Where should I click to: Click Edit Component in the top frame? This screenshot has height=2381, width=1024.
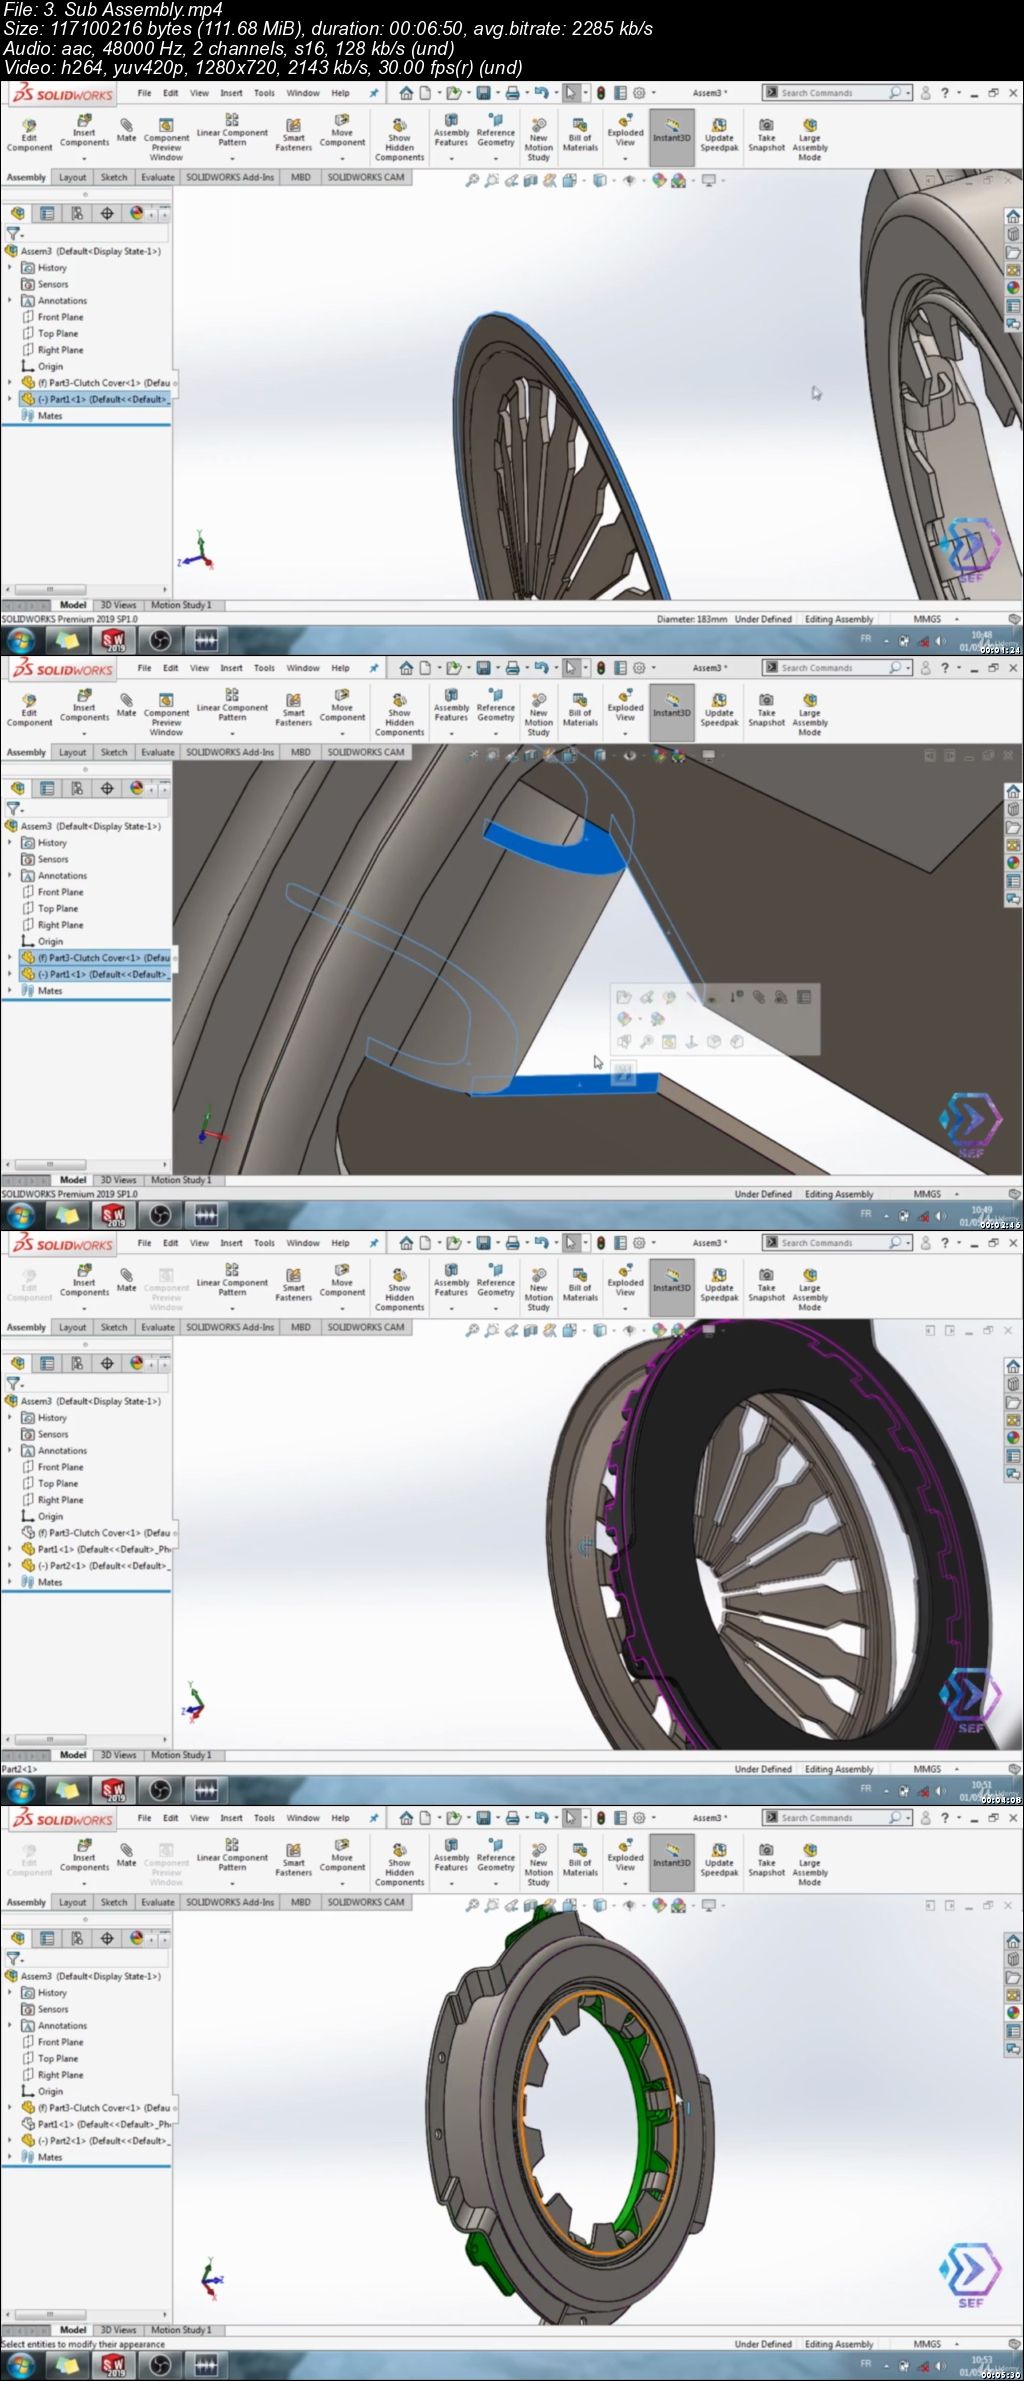29,135
